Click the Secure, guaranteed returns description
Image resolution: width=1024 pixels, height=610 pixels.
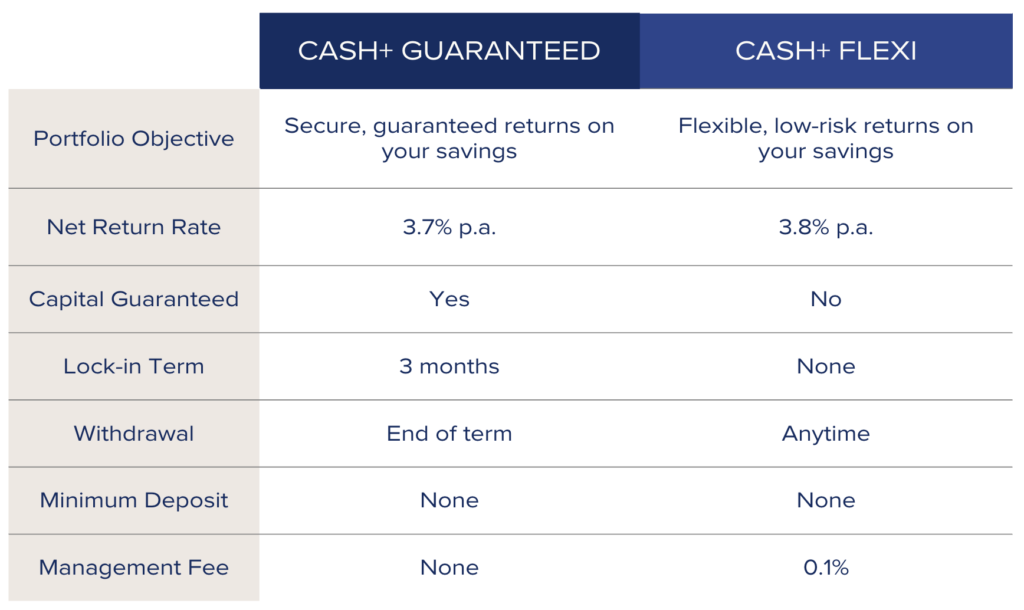pos(449,138)
